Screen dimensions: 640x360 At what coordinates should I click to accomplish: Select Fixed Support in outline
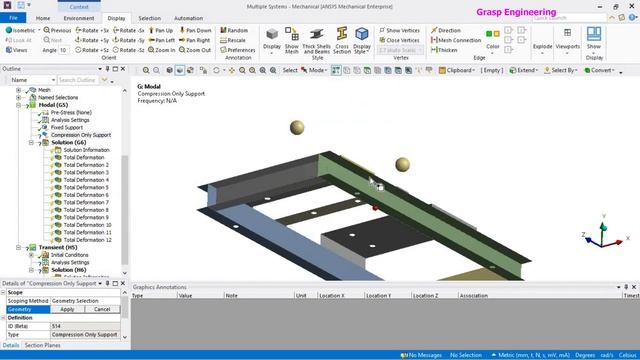coord(67,127)
